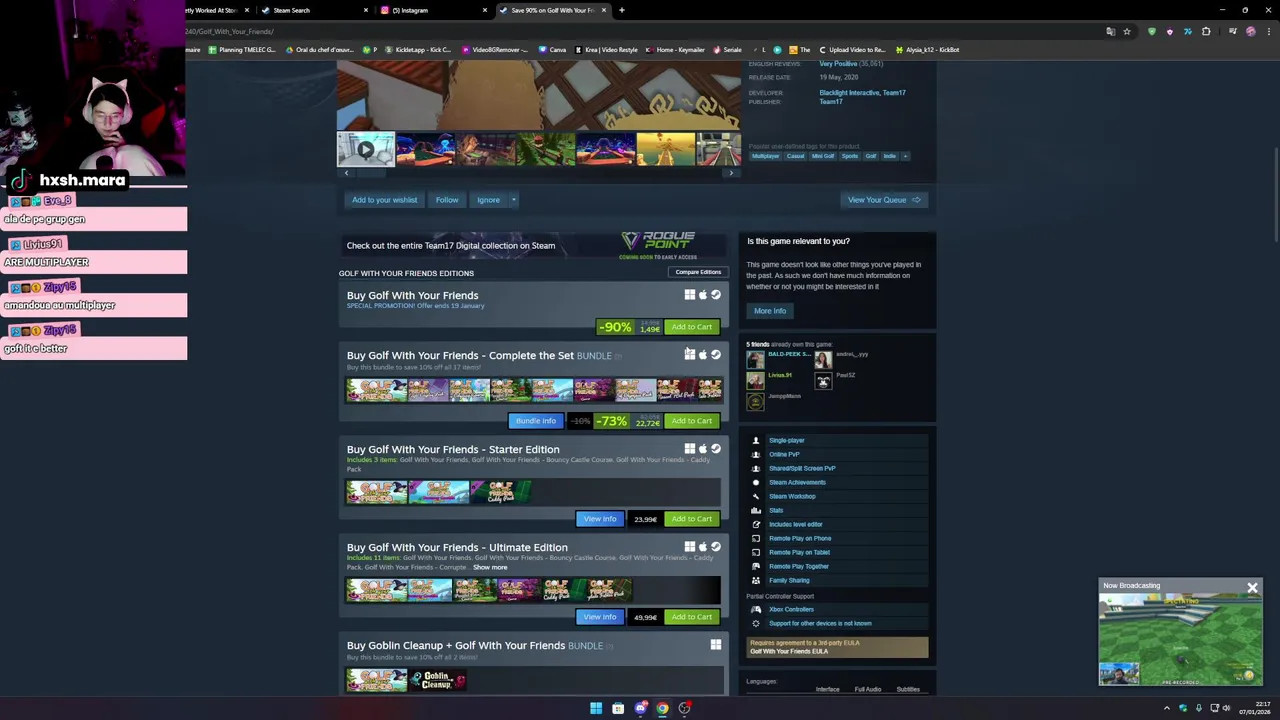1280x720 pixels.
Task: Show more Ultimate Edition included items
Action: point(490,567)
